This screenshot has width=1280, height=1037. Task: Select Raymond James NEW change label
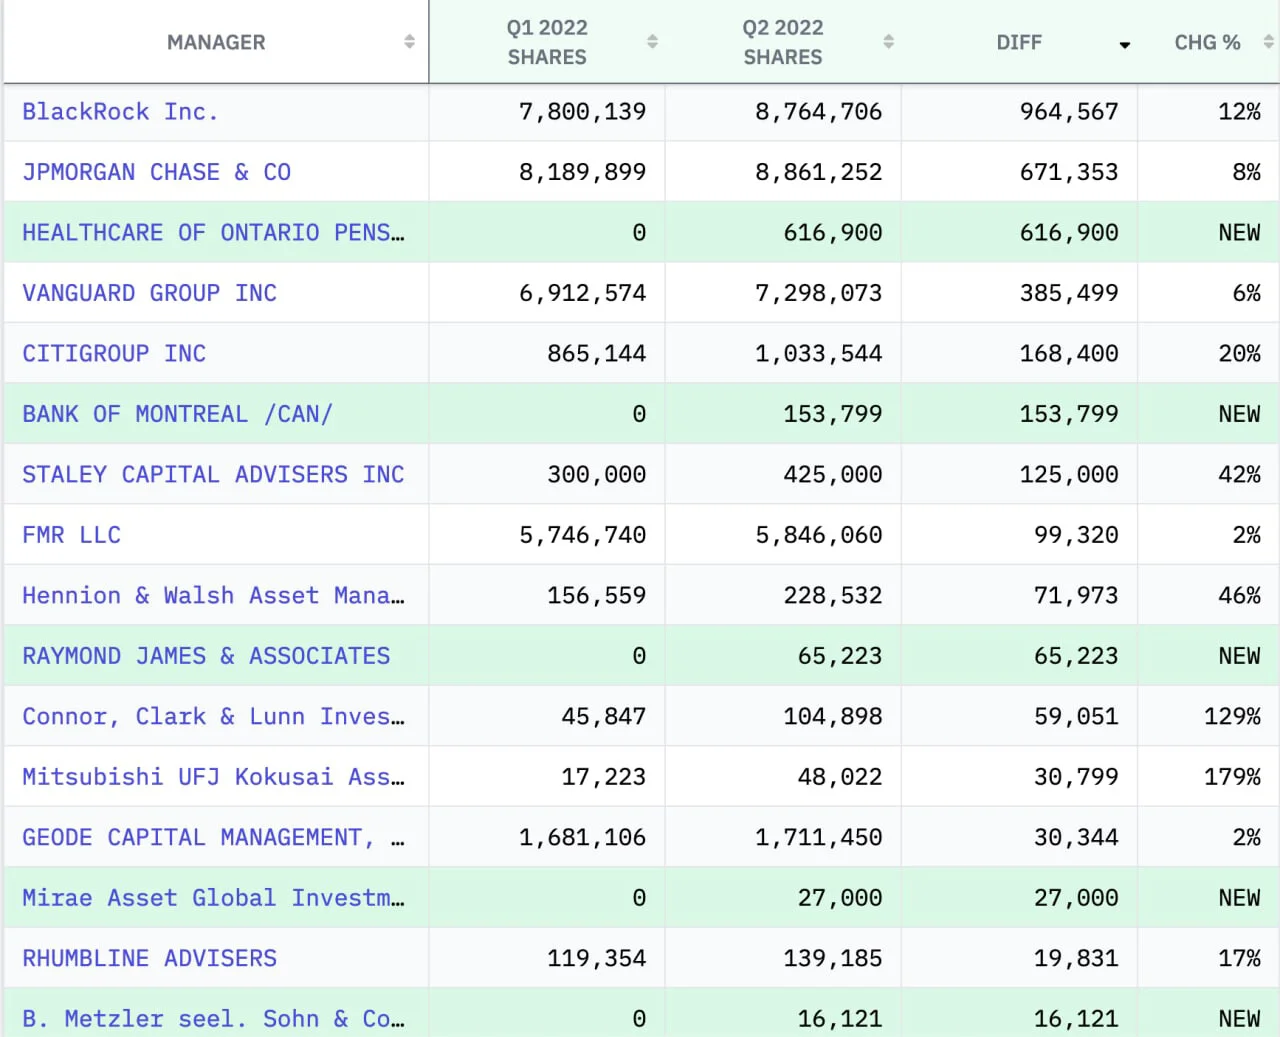1239,656
